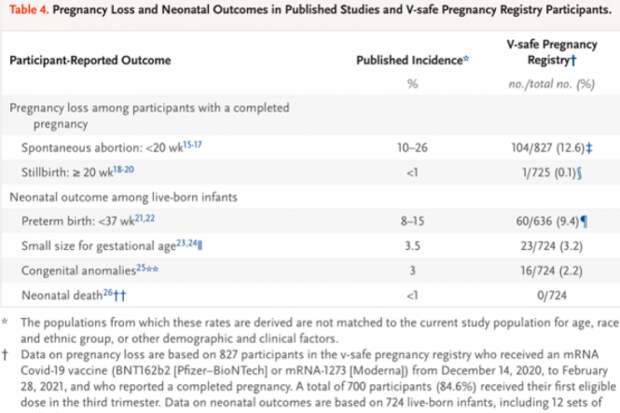Click the Participant-Reported Outcome column header
The image size is (620, 413).
tap(91, 59)
